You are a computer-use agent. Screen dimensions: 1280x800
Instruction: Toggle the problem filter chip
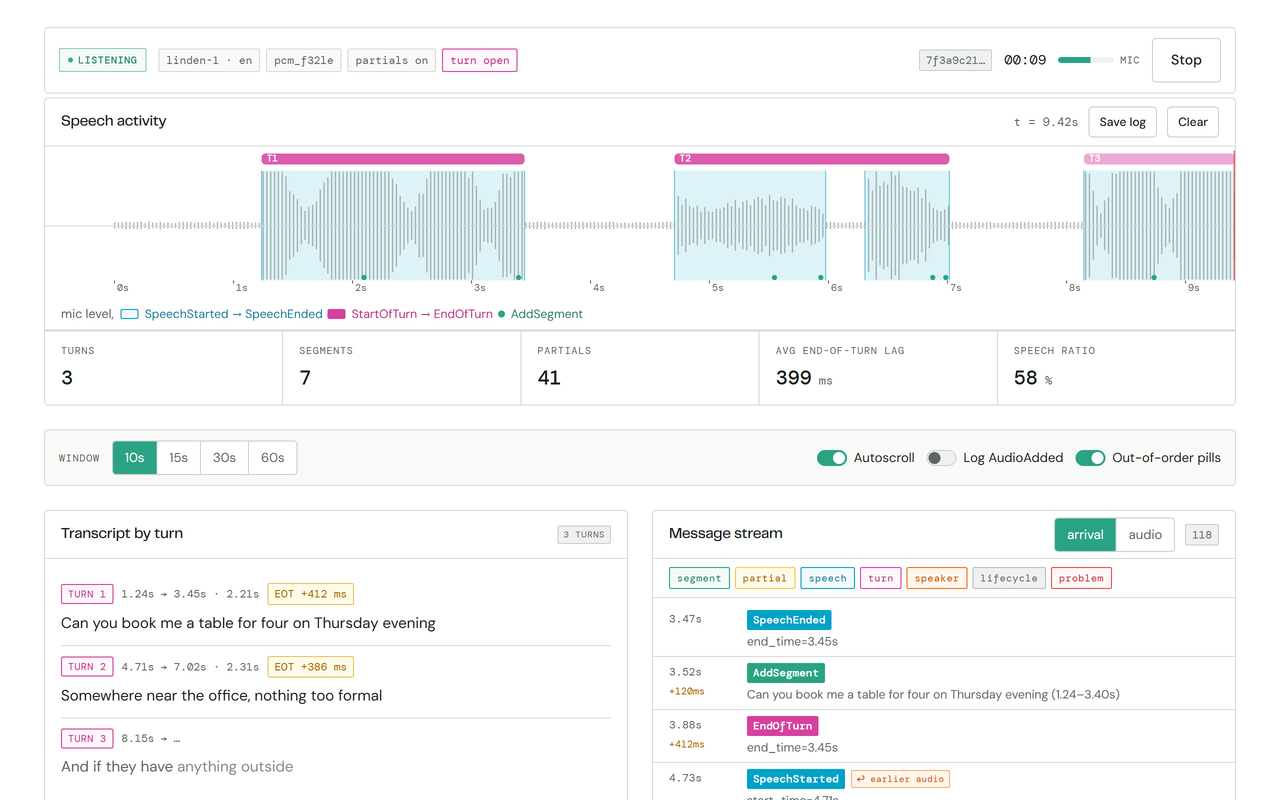[1081, 578]
